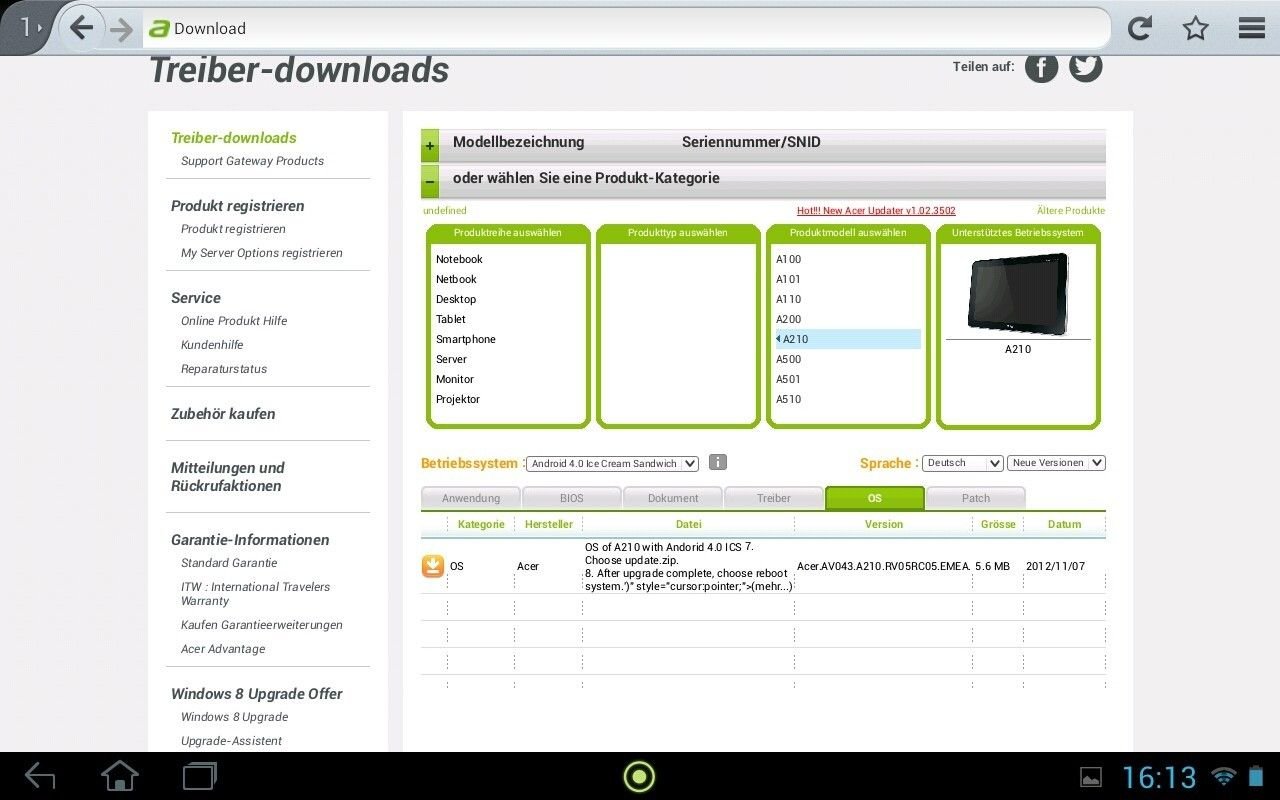Select Tablet in product series list

click(x=451, y=319)
